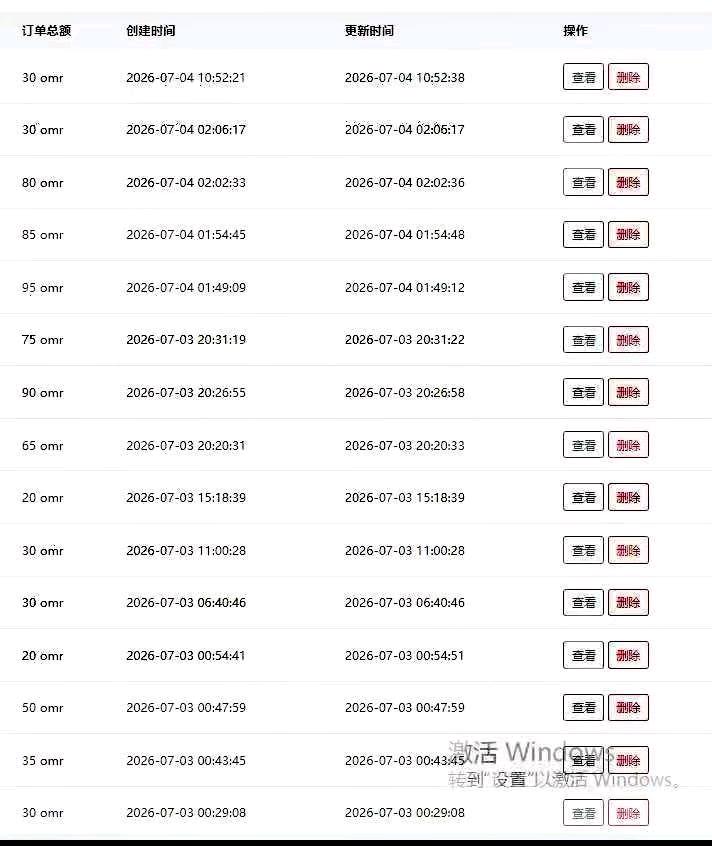Delete the order created at 15:18:39

pyautogui.click(x=628, y=497)
